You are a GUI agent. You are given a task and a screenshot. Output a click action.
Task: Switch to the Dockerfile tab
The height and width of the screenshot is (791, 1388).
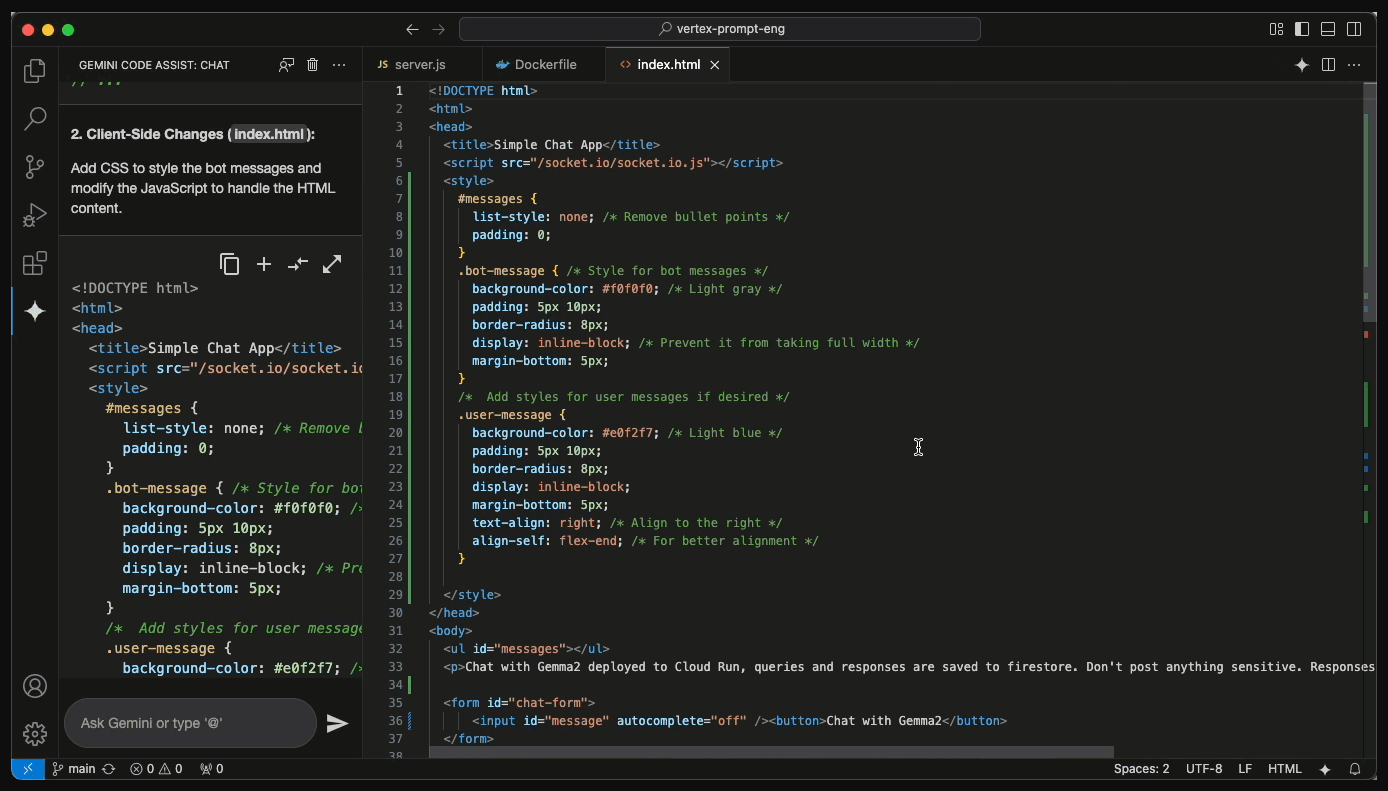pos(544,65)
